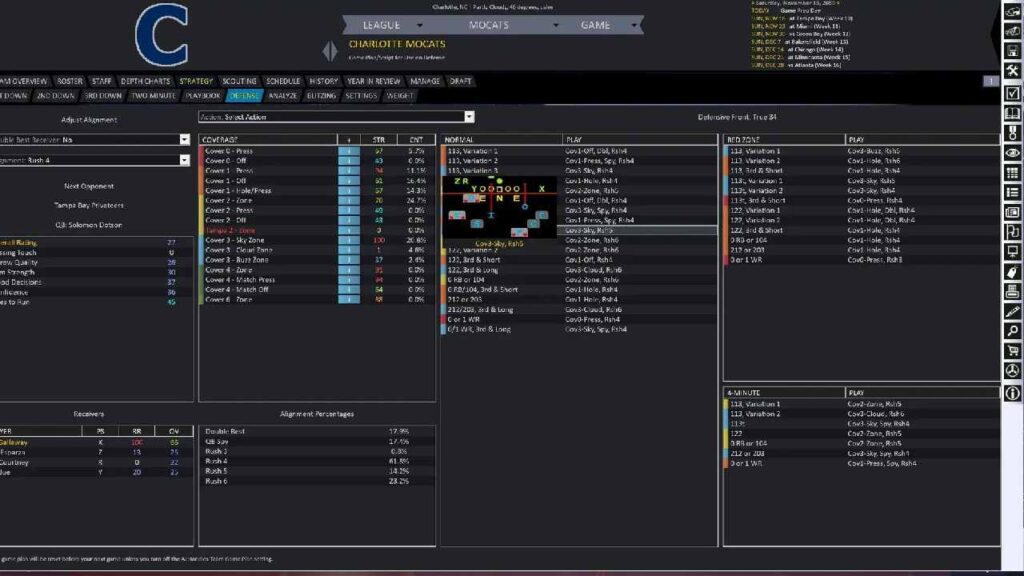1024x576 pixels.
Task: Click the STR column header
Action: pos(378,140)
